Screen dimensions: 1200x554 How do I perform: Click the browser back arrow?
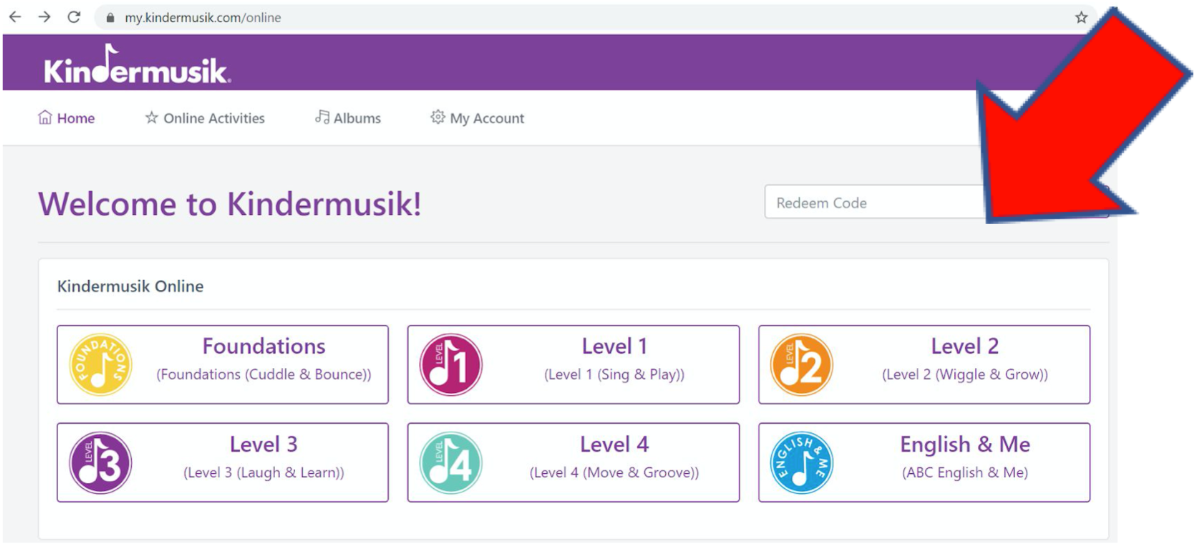point(15,17)
